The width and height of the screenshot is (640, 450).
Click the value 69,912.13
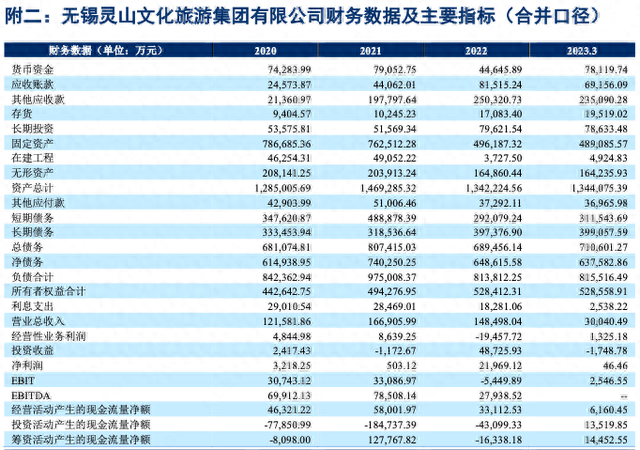(x=289, y=396)
